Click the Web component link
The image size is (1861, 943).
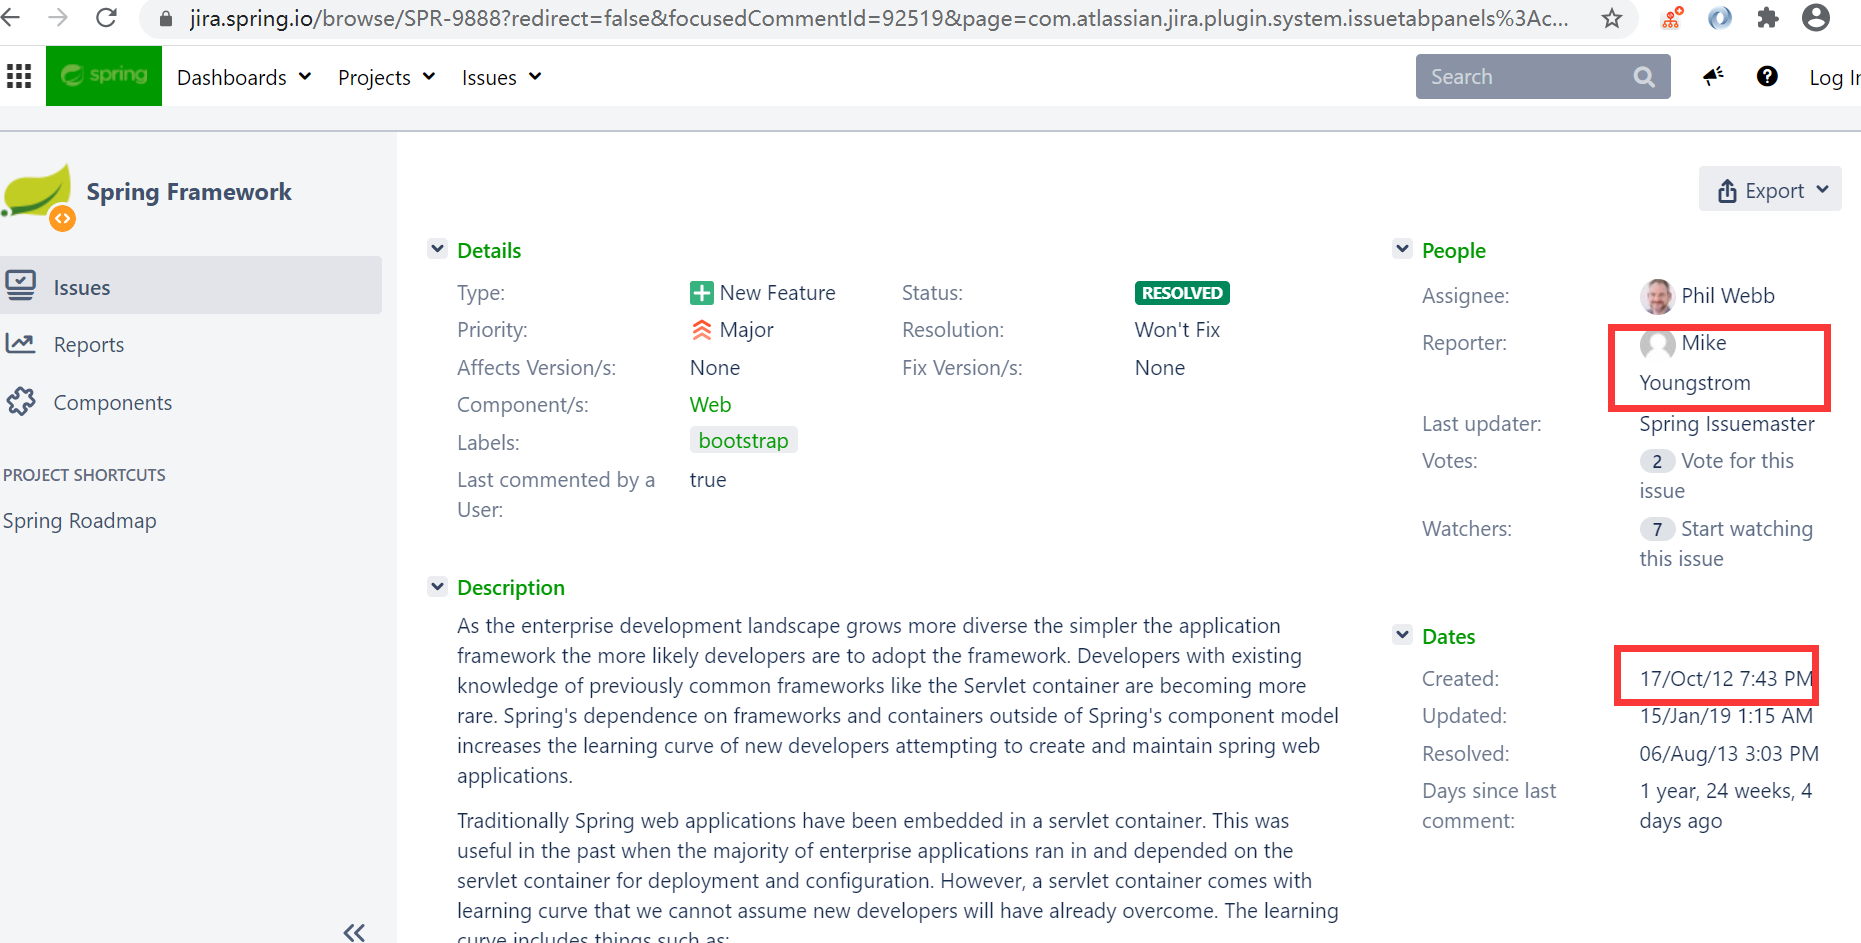(710, 404)
